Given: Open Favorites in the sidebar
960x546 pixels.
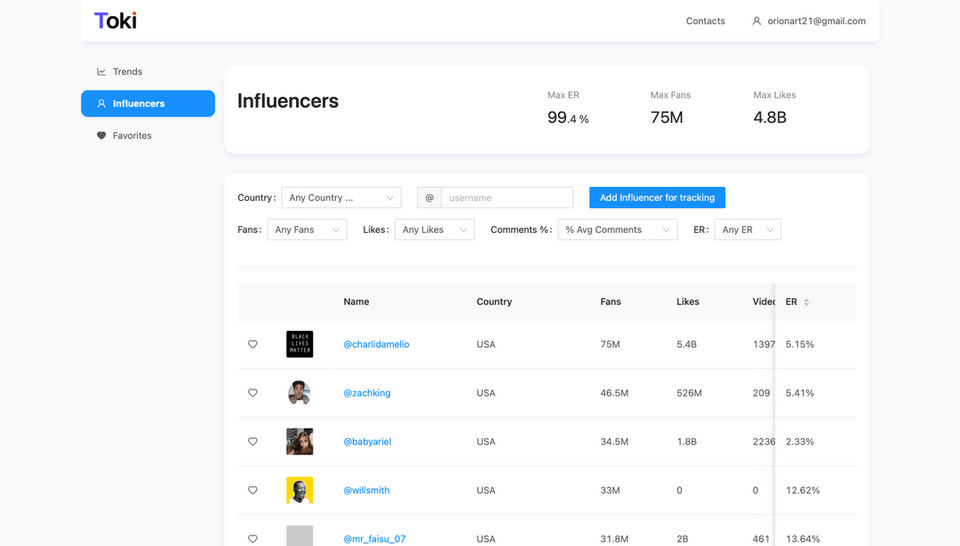Looking at the screenshot, I should pos(124,135).
